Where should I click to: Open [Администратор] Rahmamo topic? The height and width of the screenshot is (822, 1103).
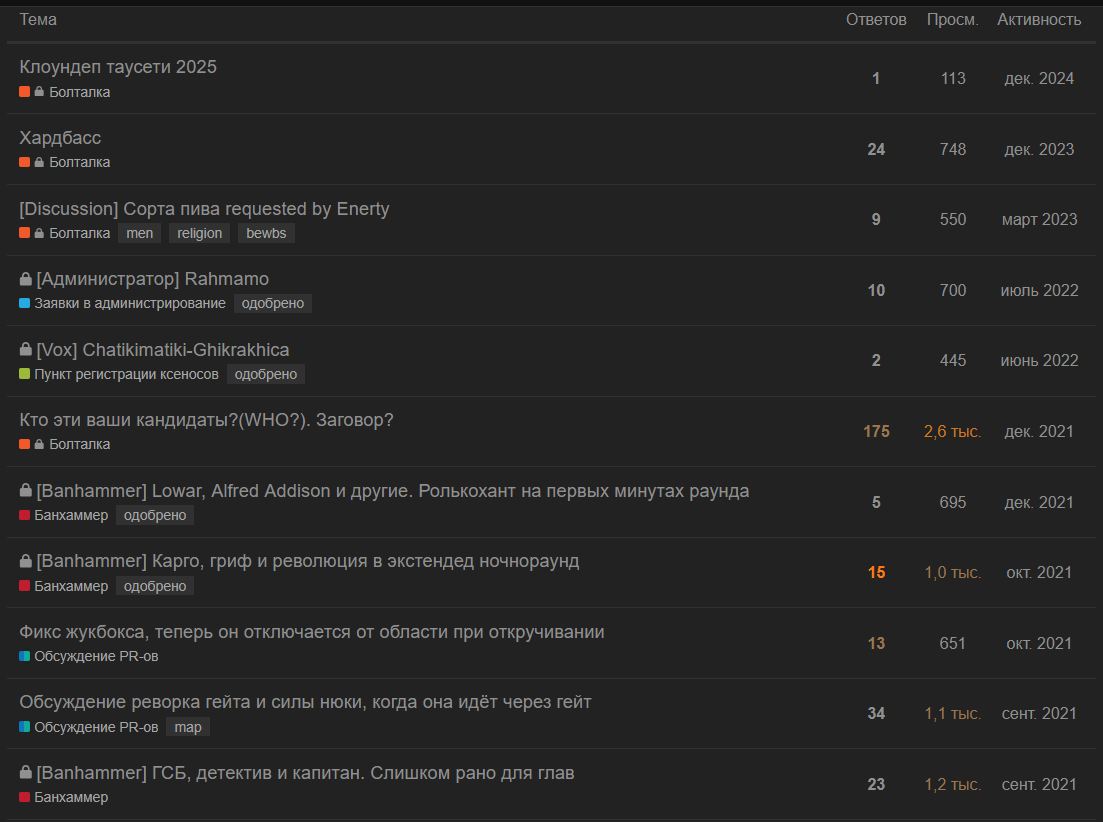[153, 279]
